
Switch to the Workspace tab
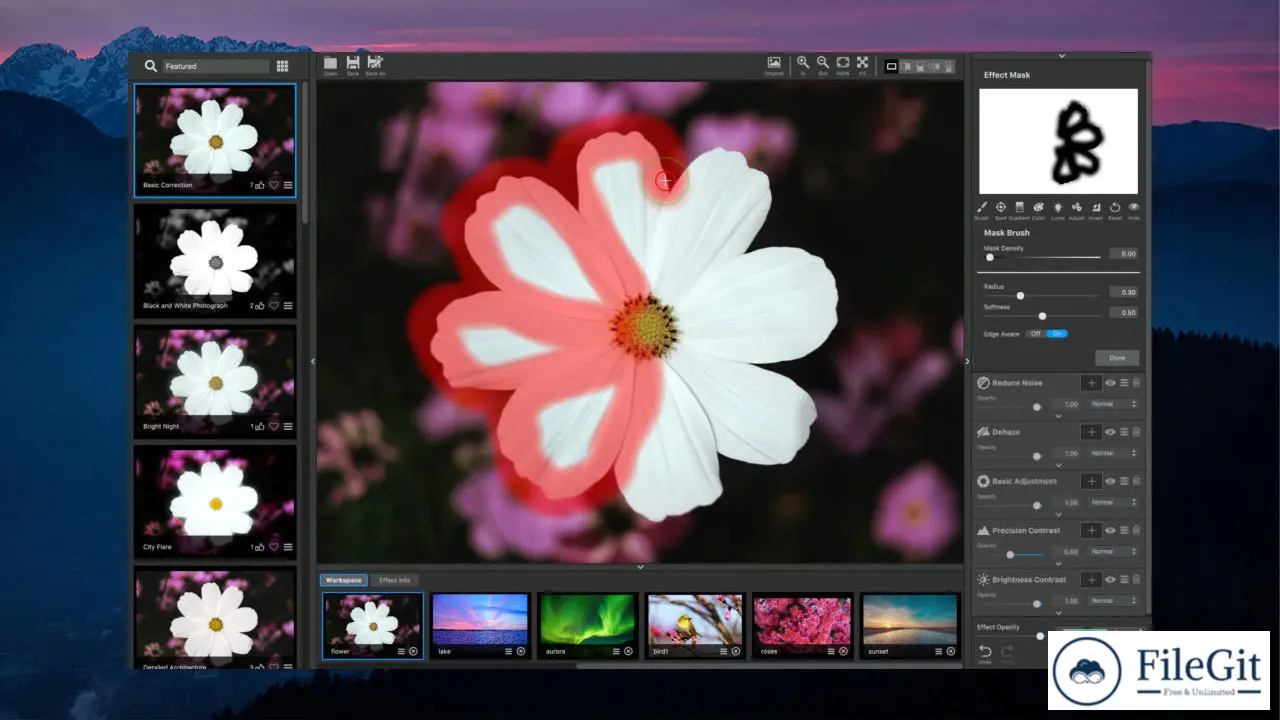pos(343,580)
